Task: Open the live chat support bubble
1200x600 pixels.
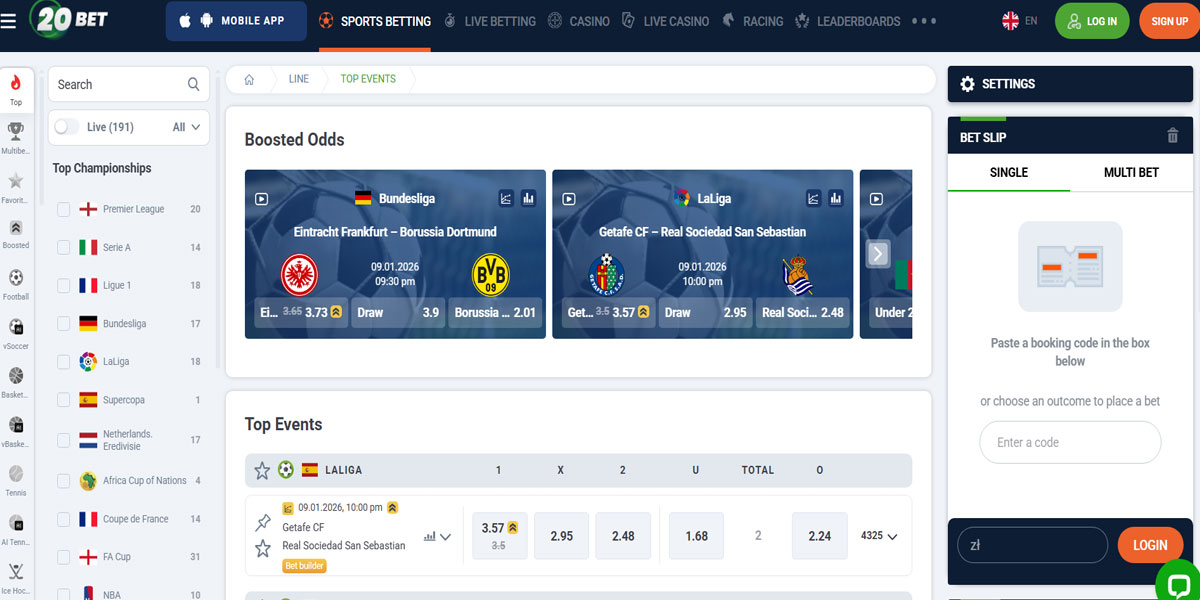Action: [1177, 584]
